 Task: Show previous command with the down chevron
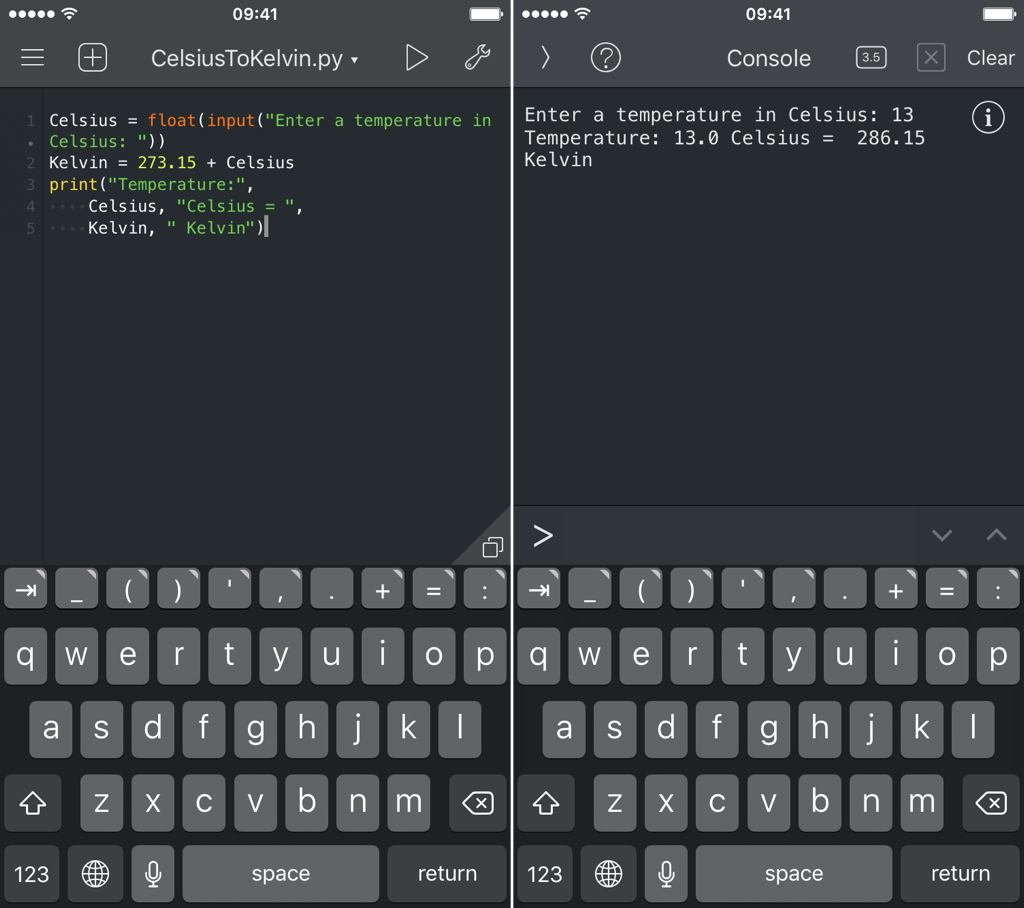[942, 536]
